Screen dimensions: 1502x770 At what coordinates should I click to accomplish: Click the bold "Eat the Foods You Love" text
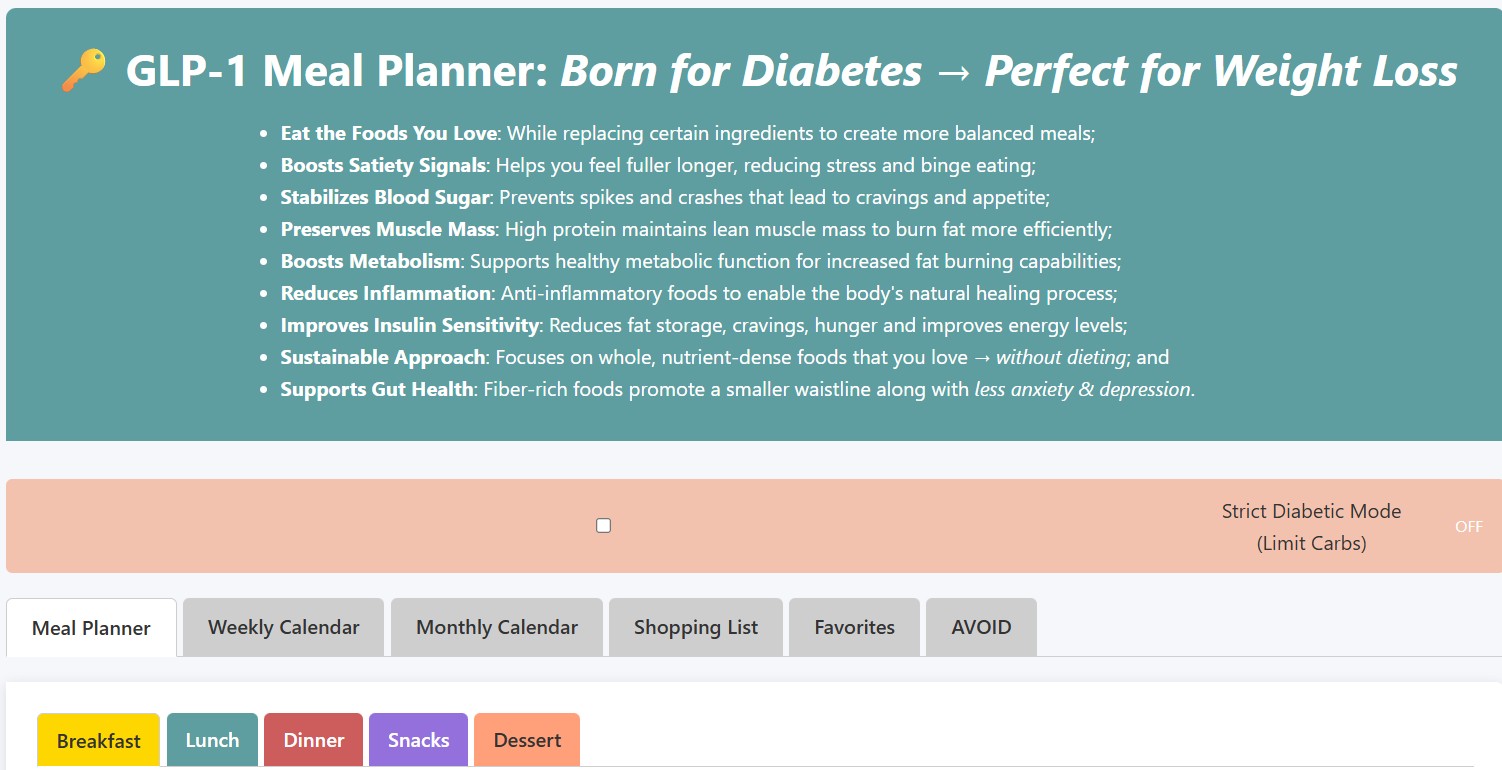pos(388,133)
